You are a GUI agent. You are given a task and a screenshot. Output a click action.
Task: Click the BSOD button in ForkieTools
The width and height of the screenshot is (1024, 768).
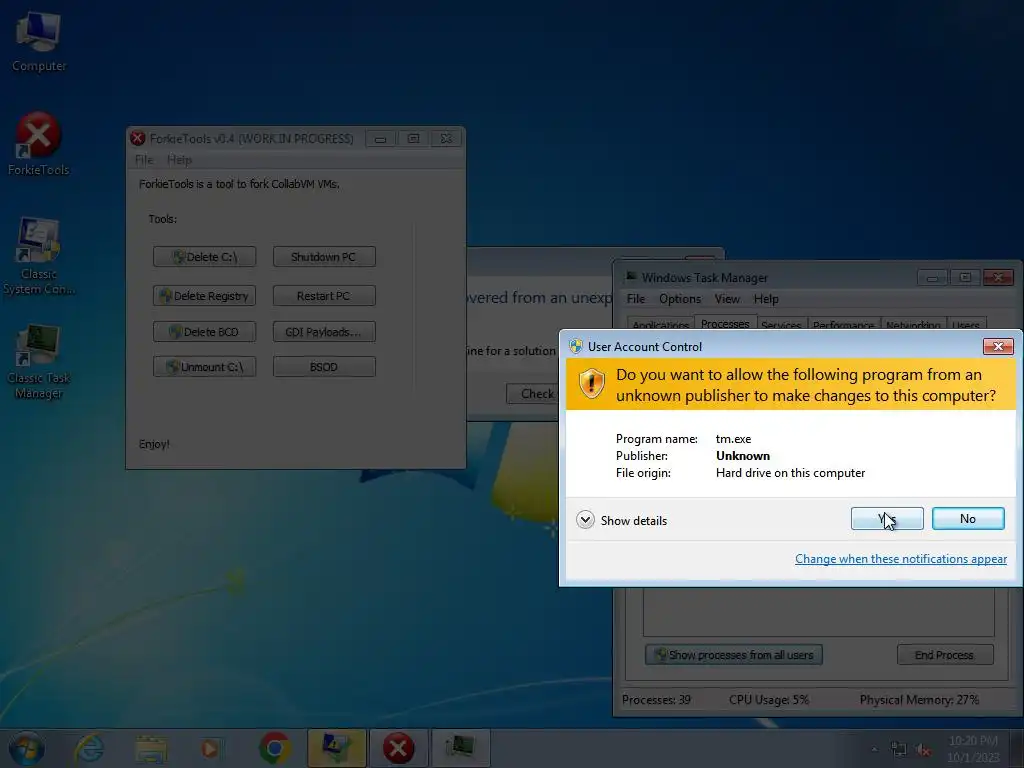pos(324,367)
